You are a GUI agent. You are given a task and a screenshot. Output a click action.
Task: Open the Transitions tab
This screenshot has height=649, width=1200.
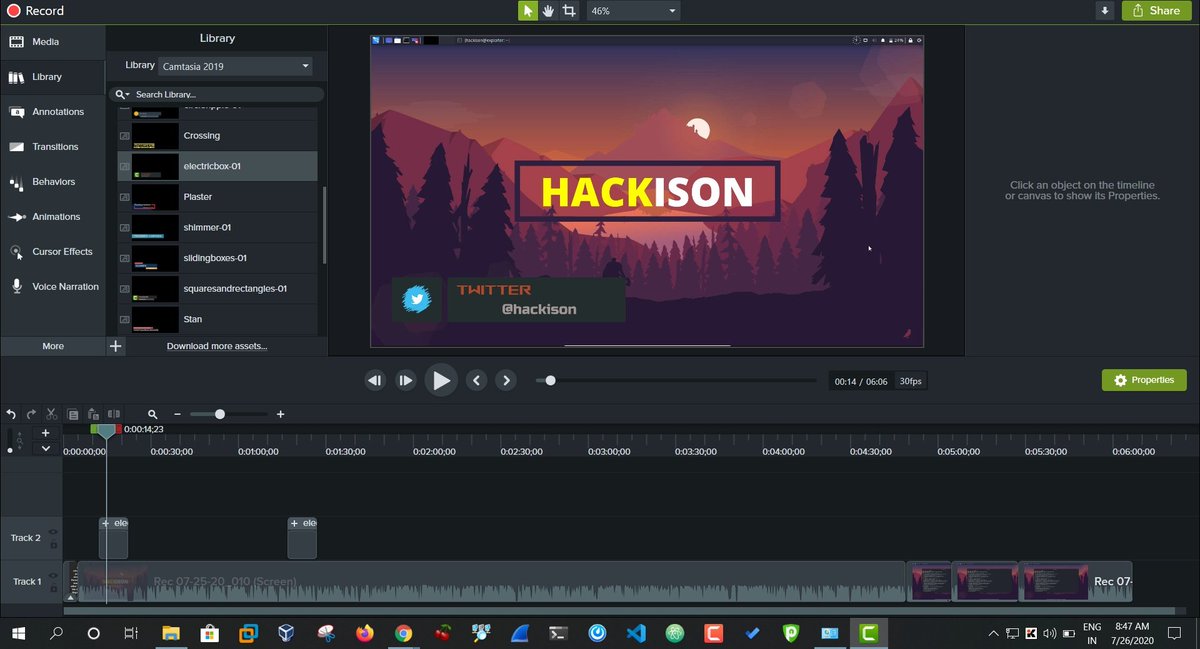[52, 147]
